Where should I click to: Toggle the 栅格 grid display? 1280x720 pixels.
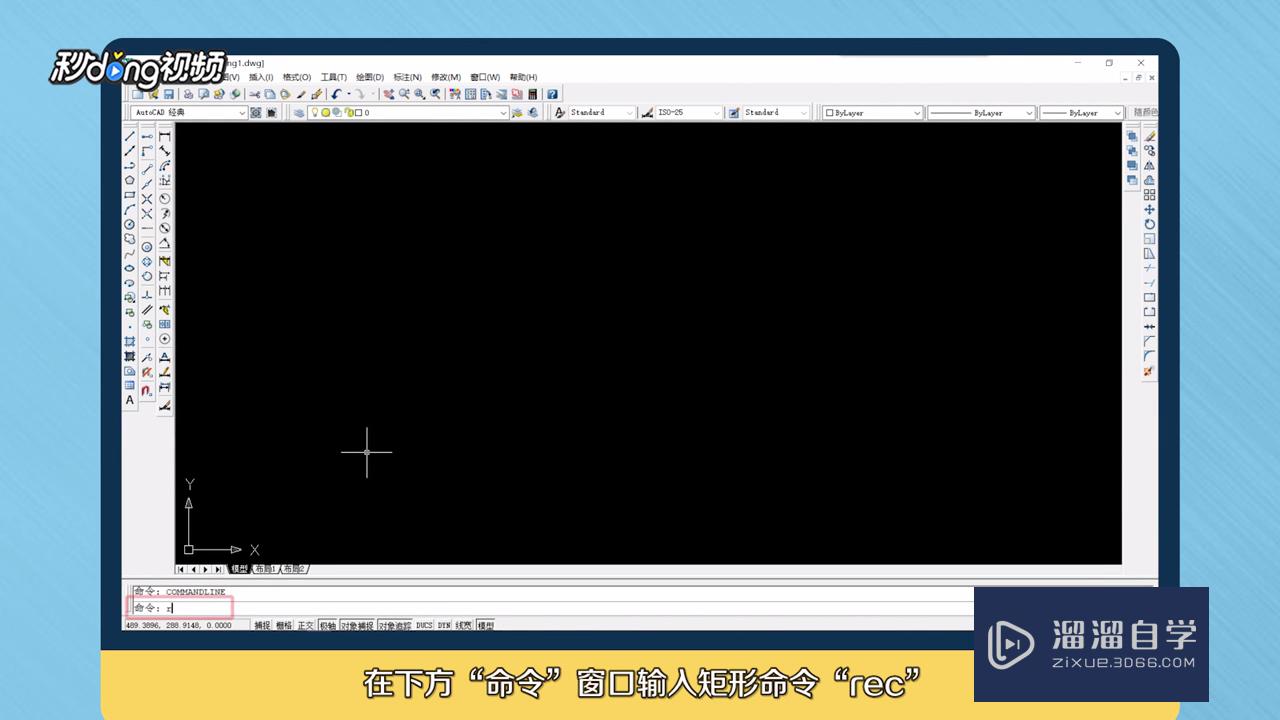tap(284, 625)
